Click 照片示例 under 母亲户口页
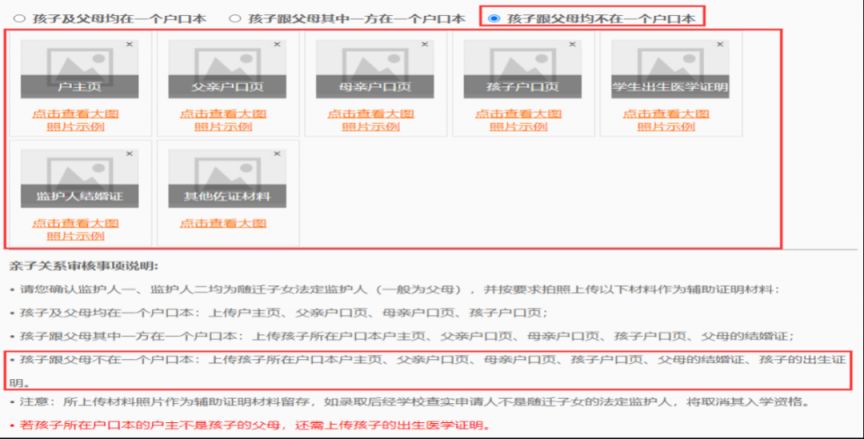Viewport: 864px width, 439px height. (x=371, y=127)
